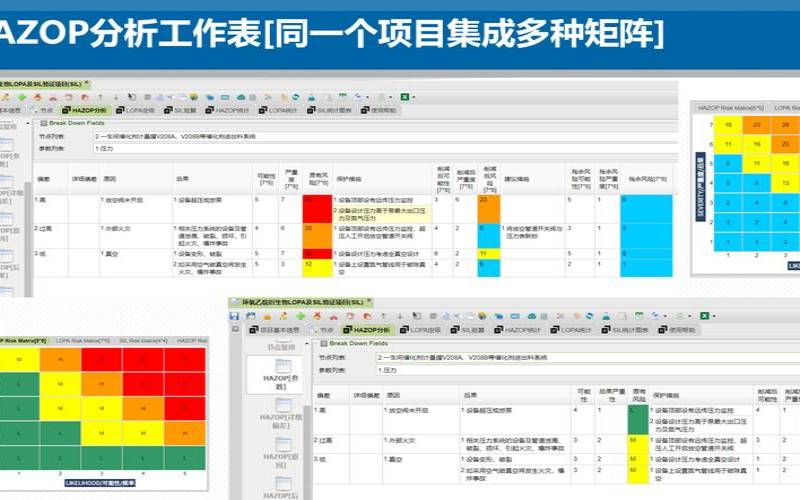The height and width of the screenshot is (500, 800).
Task: Open the 使用帮助 tab in the lower window
Action: [x=677, y=330]
